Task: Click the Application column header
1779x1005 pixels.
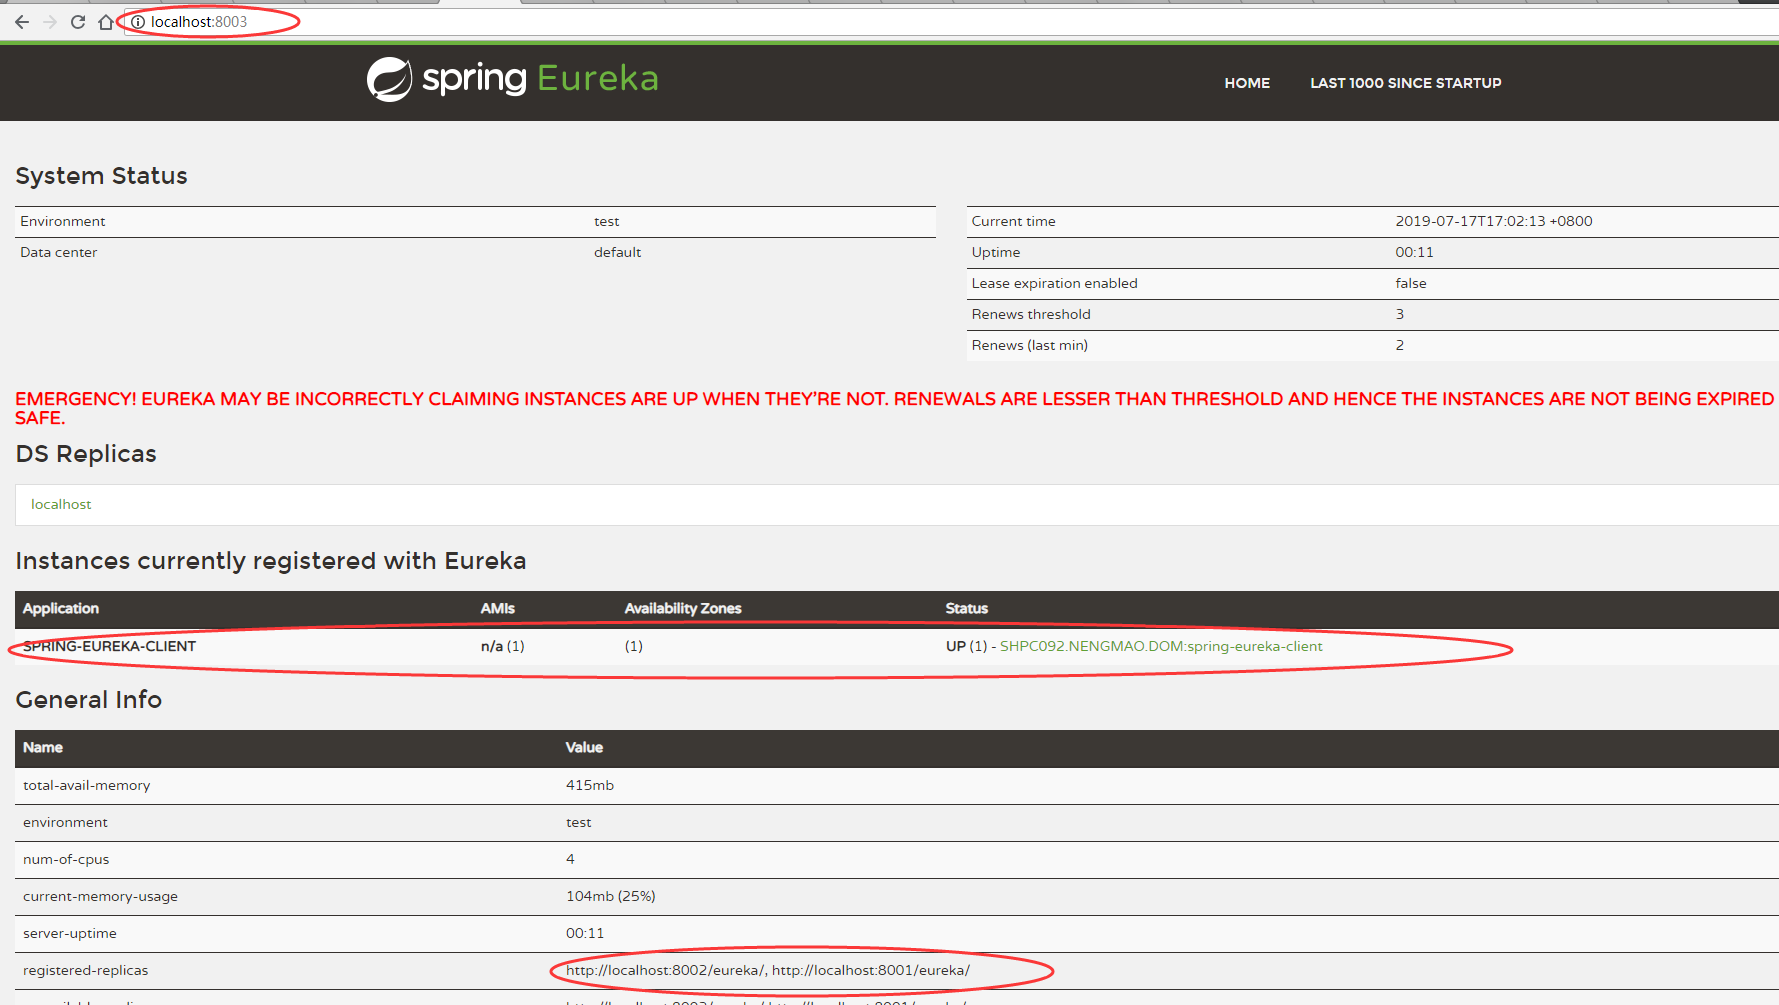Action: point(61,609)
